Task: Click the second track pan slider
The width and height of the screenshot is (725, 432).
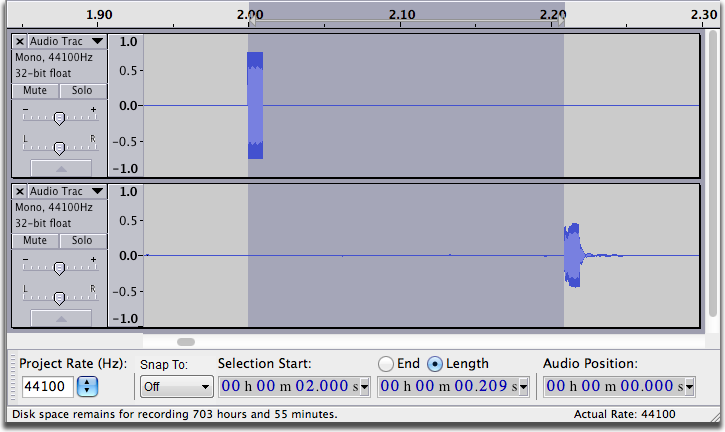Action: coord(59,298)
